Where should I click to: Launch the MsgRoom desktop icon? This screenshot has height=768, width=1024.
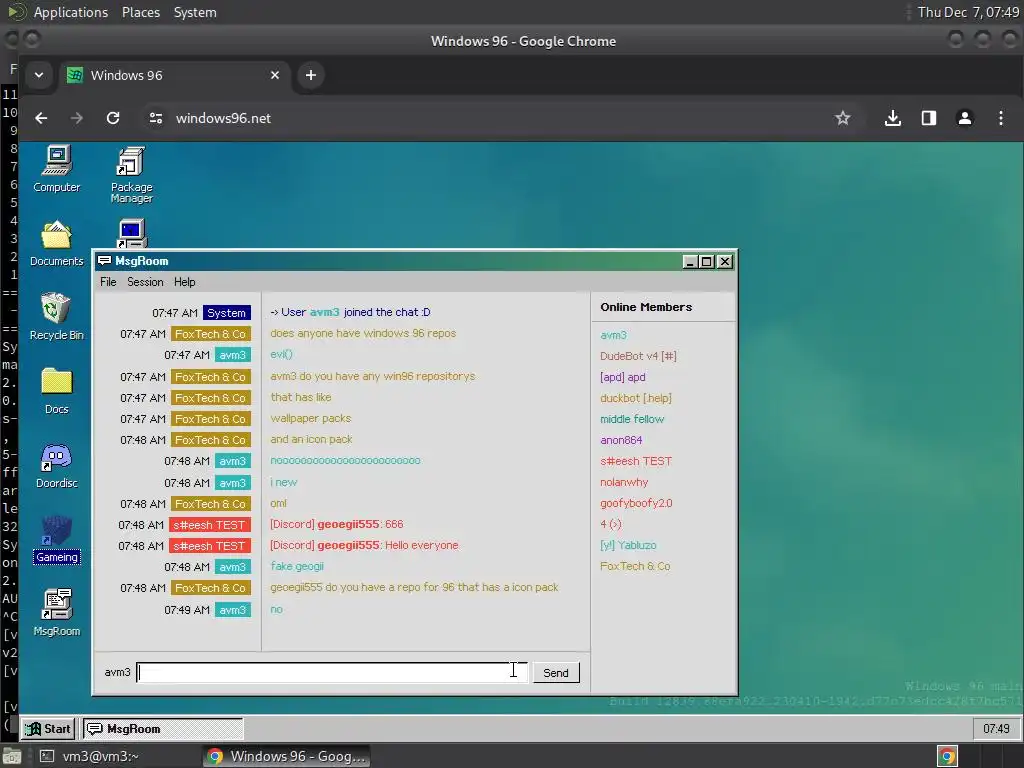coord(57,613)
